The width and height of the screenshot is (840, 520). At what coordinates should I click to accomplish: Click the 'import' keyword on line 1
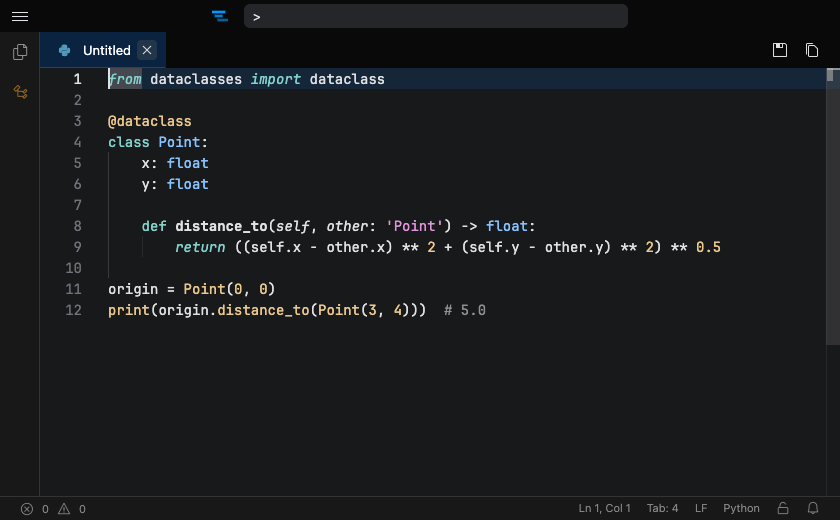275,79
